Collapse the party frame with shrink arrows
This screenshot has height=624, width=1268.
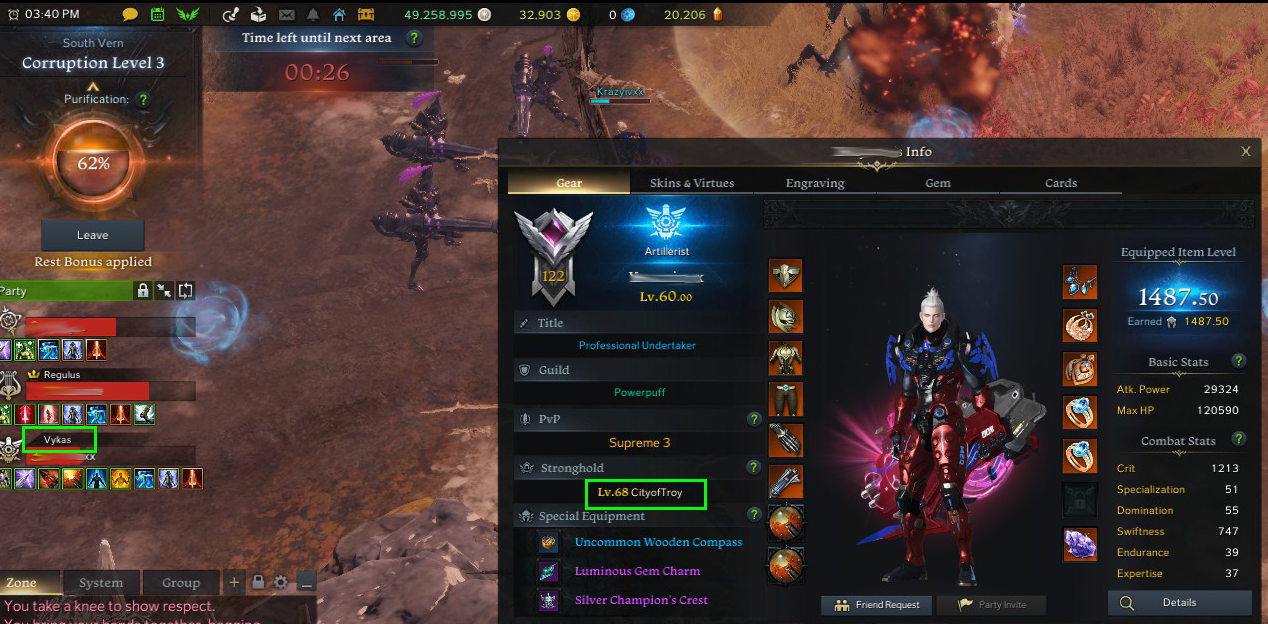click(164, 291)
